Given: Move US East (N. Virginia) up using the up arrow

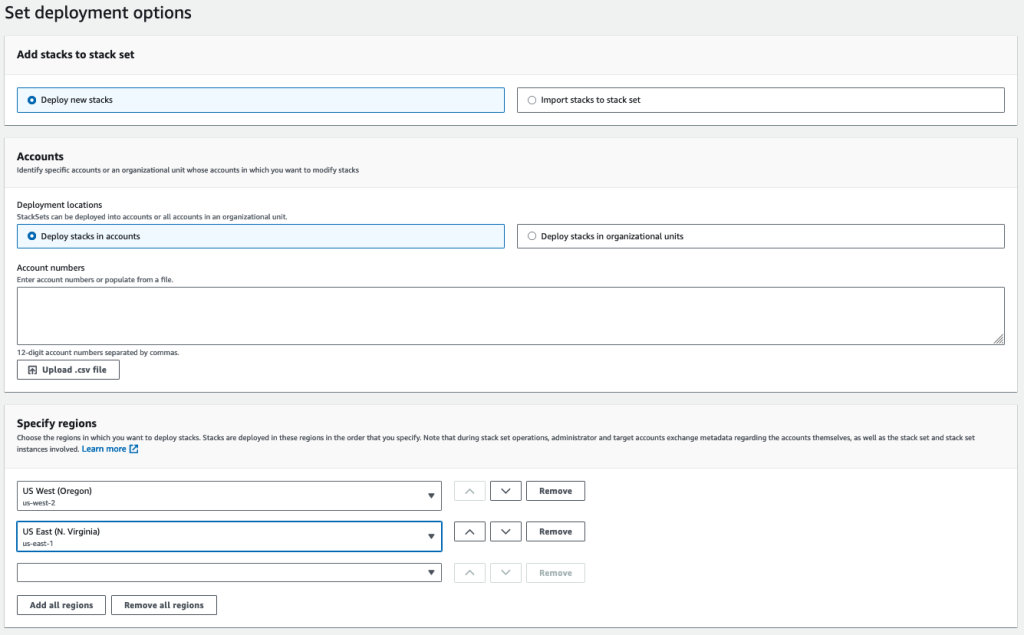Looking at the screenshot, I should point(469,531).
